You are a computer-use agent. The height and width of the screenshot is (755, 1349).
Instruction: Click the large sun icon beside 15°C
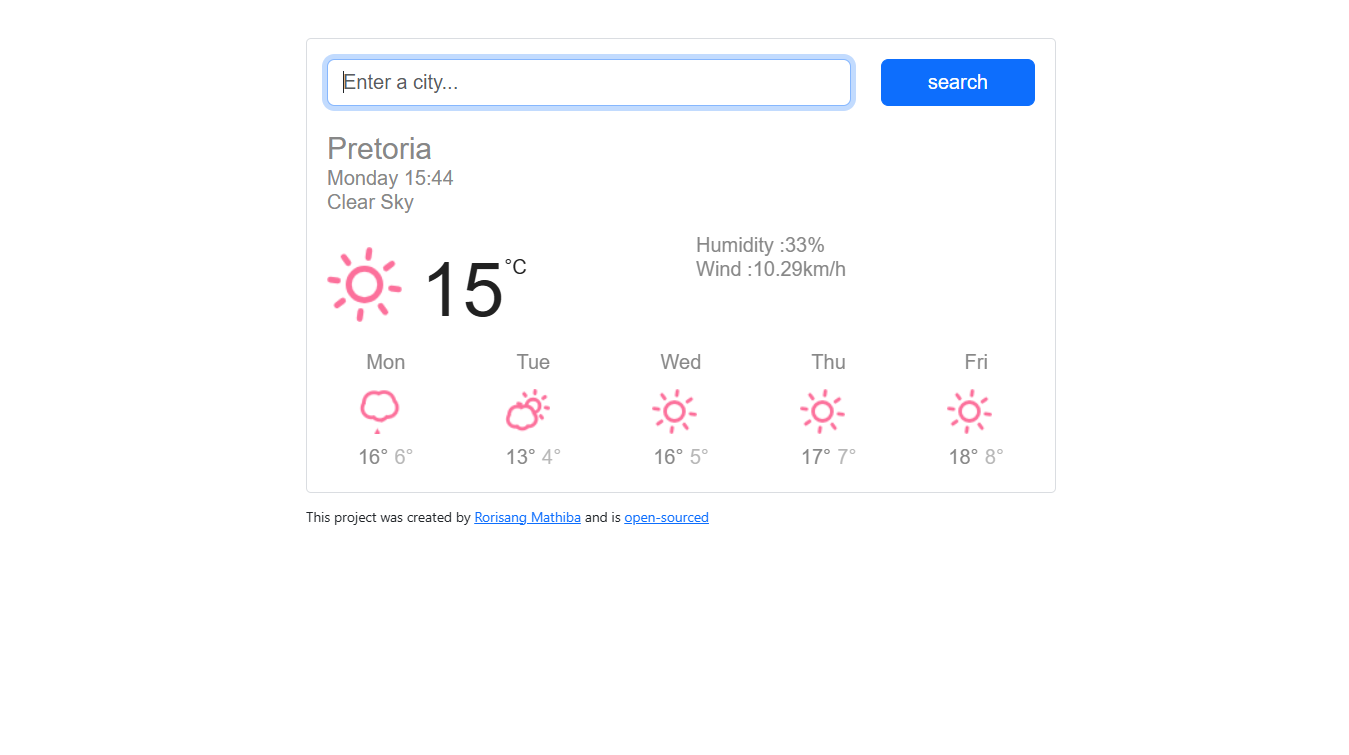pyautogui.click(x=364, y=285)
